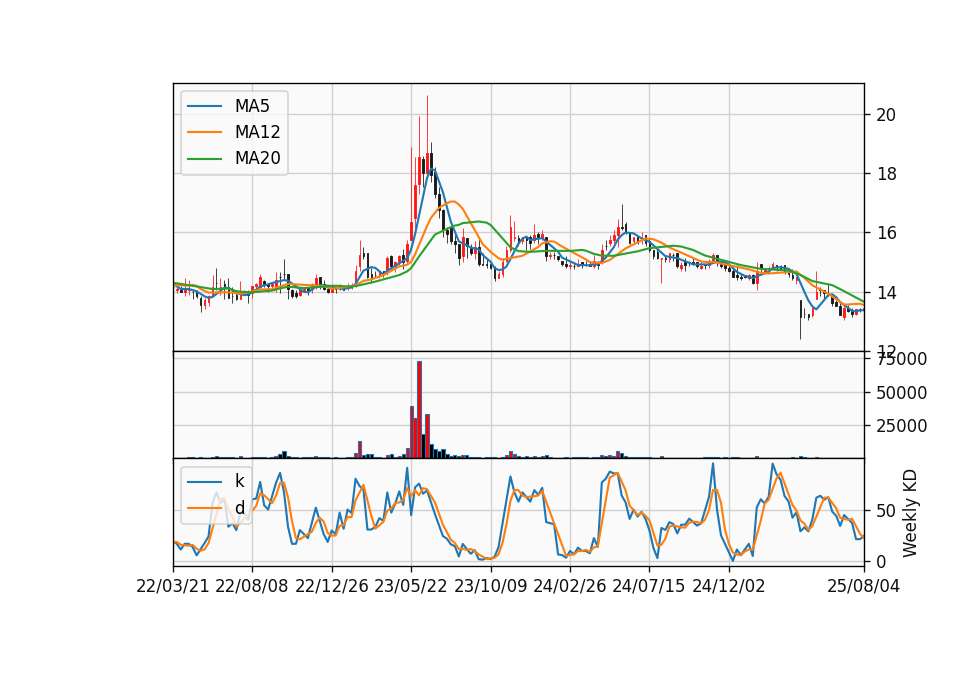Select the green MA20 legend line sample
Viewport: 960px width, 690px height.
(x=204, y=159)
